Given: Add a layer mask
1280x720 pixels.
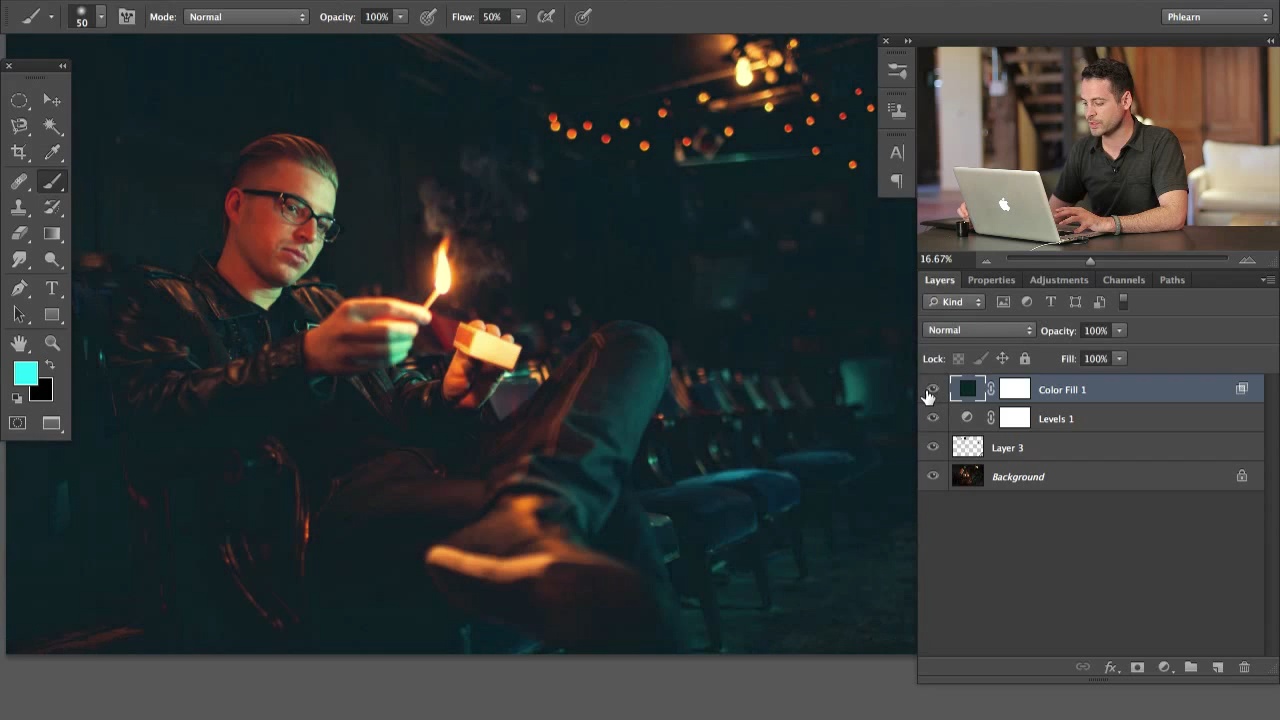Looking at the screenshot, I should (1137, 668).
